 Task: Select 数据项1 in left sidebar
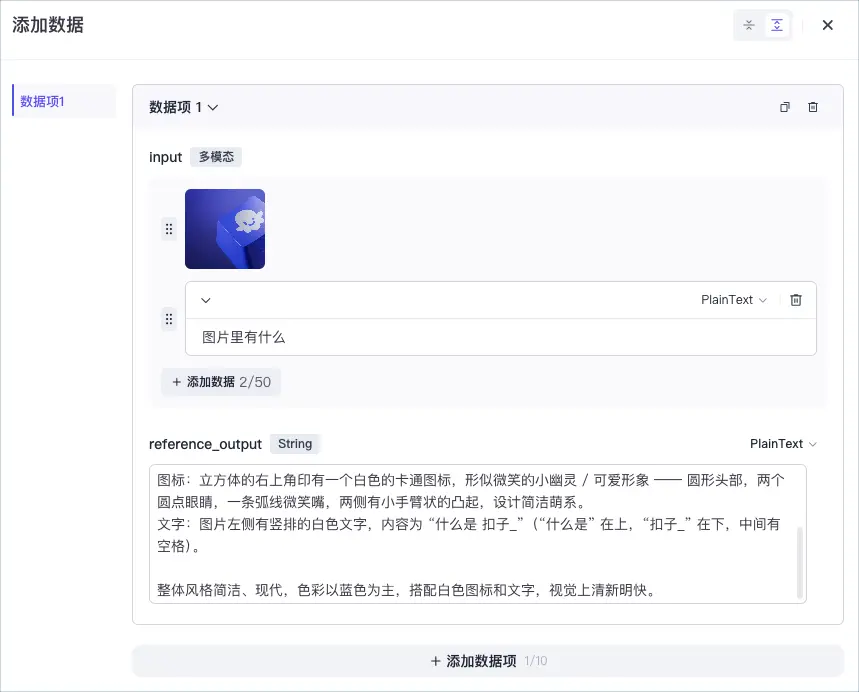click(64, 101)
